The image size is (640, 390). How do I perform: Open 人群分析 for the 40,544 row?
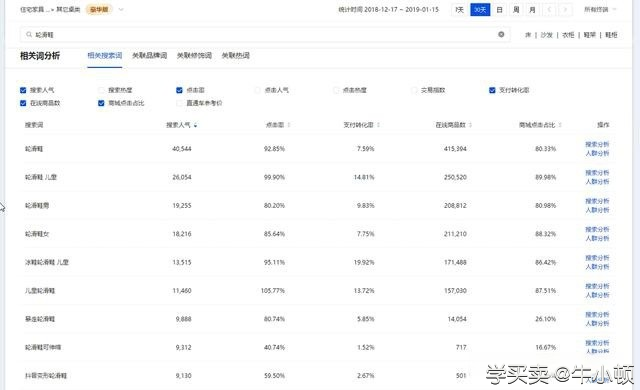[597, 153]
